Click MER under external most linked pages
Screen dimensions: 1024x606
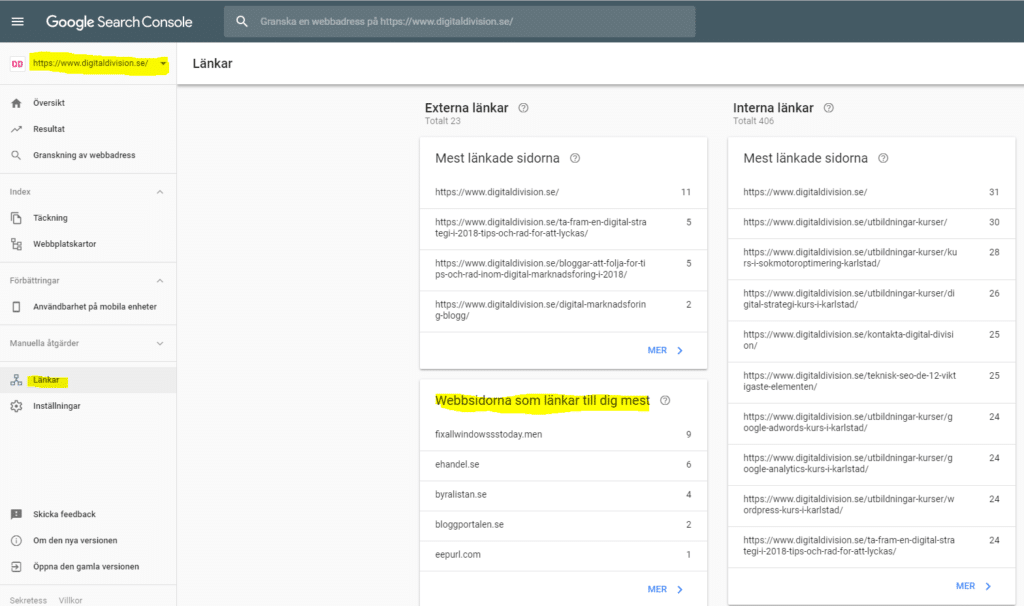(x=665, y=351)
